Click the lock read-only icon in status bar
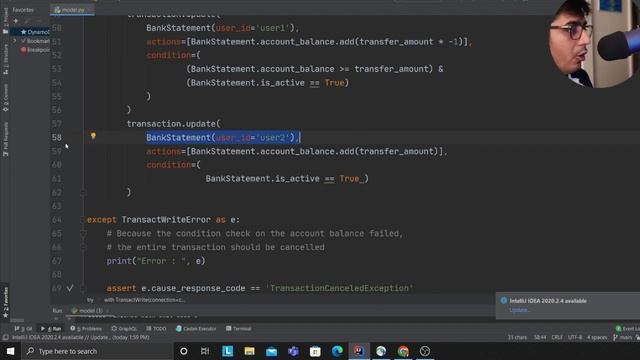Screen dimensions: 640x360 coord(637,338)
